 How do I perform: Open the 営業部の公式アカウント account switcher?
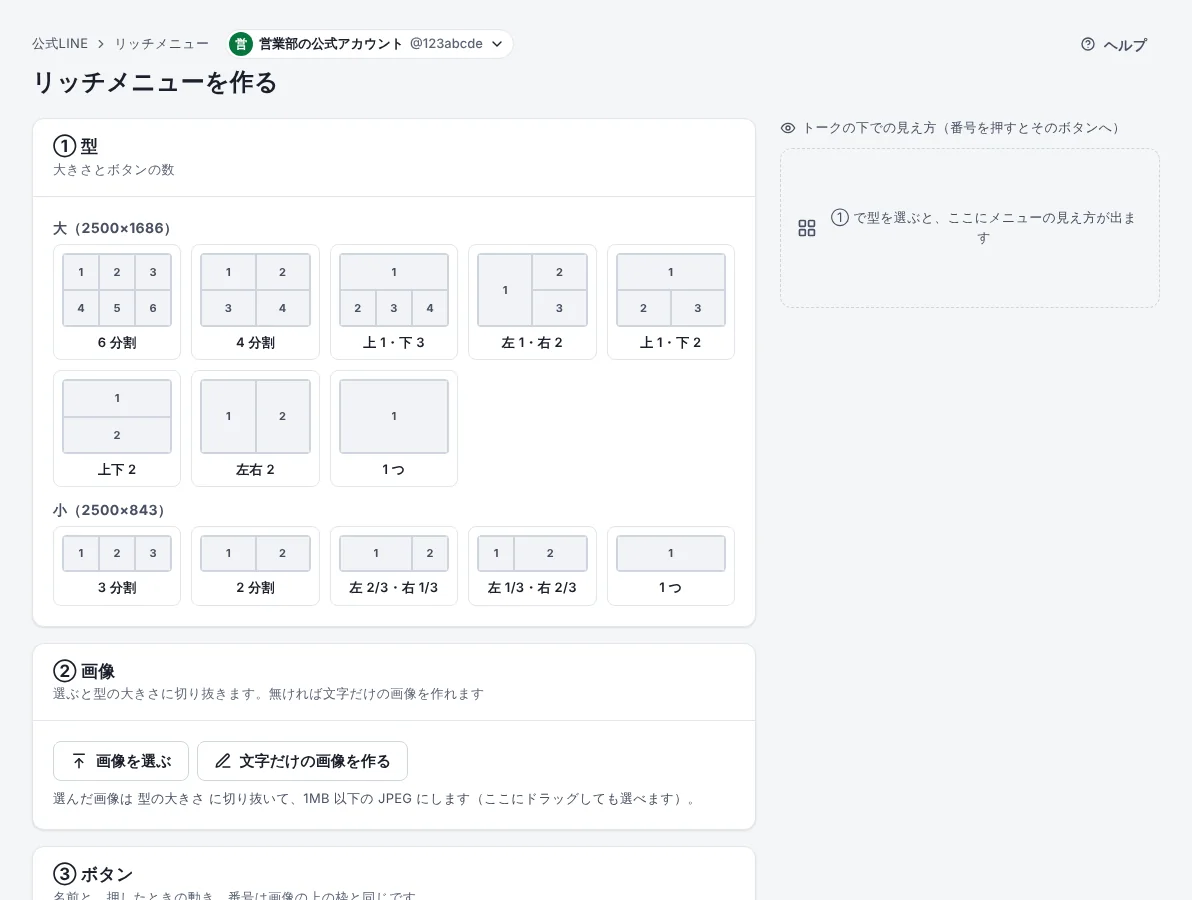(x=370, y=44)
